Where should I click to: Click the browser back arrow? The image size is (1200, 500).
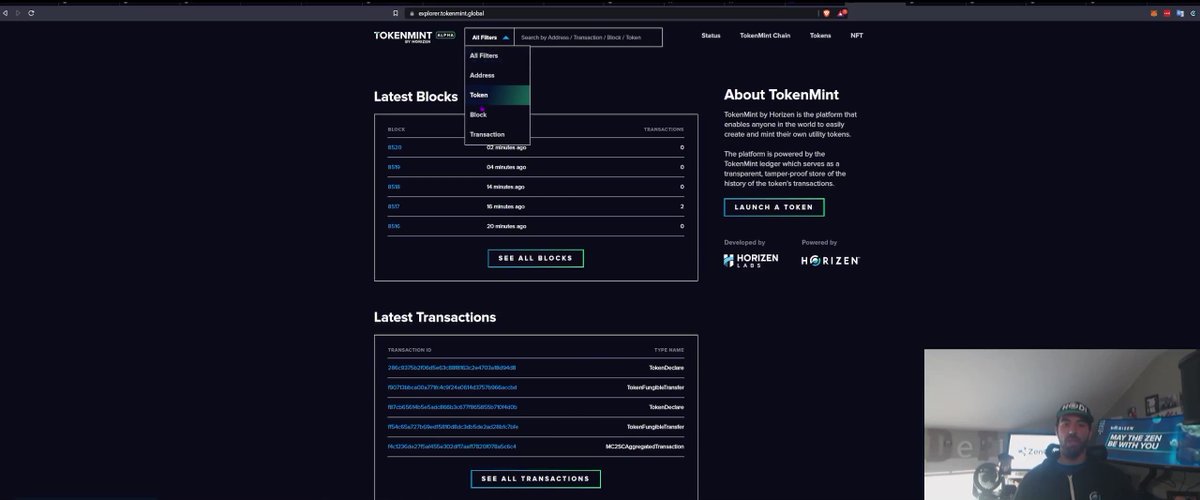pyautogui.click(x=6, y=13)
